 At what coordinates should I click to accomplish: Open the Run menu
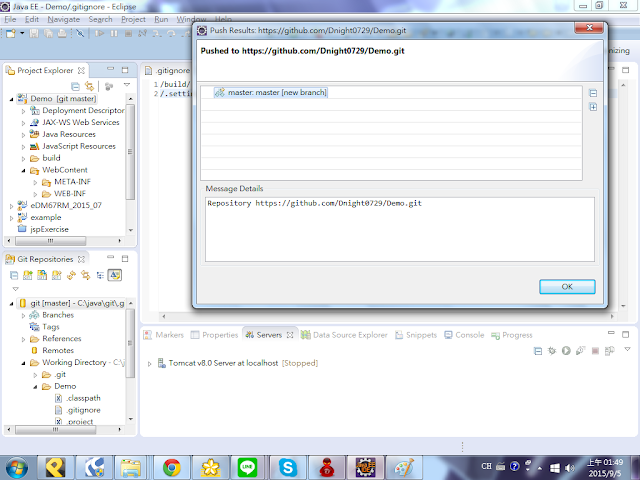(161, 19)
